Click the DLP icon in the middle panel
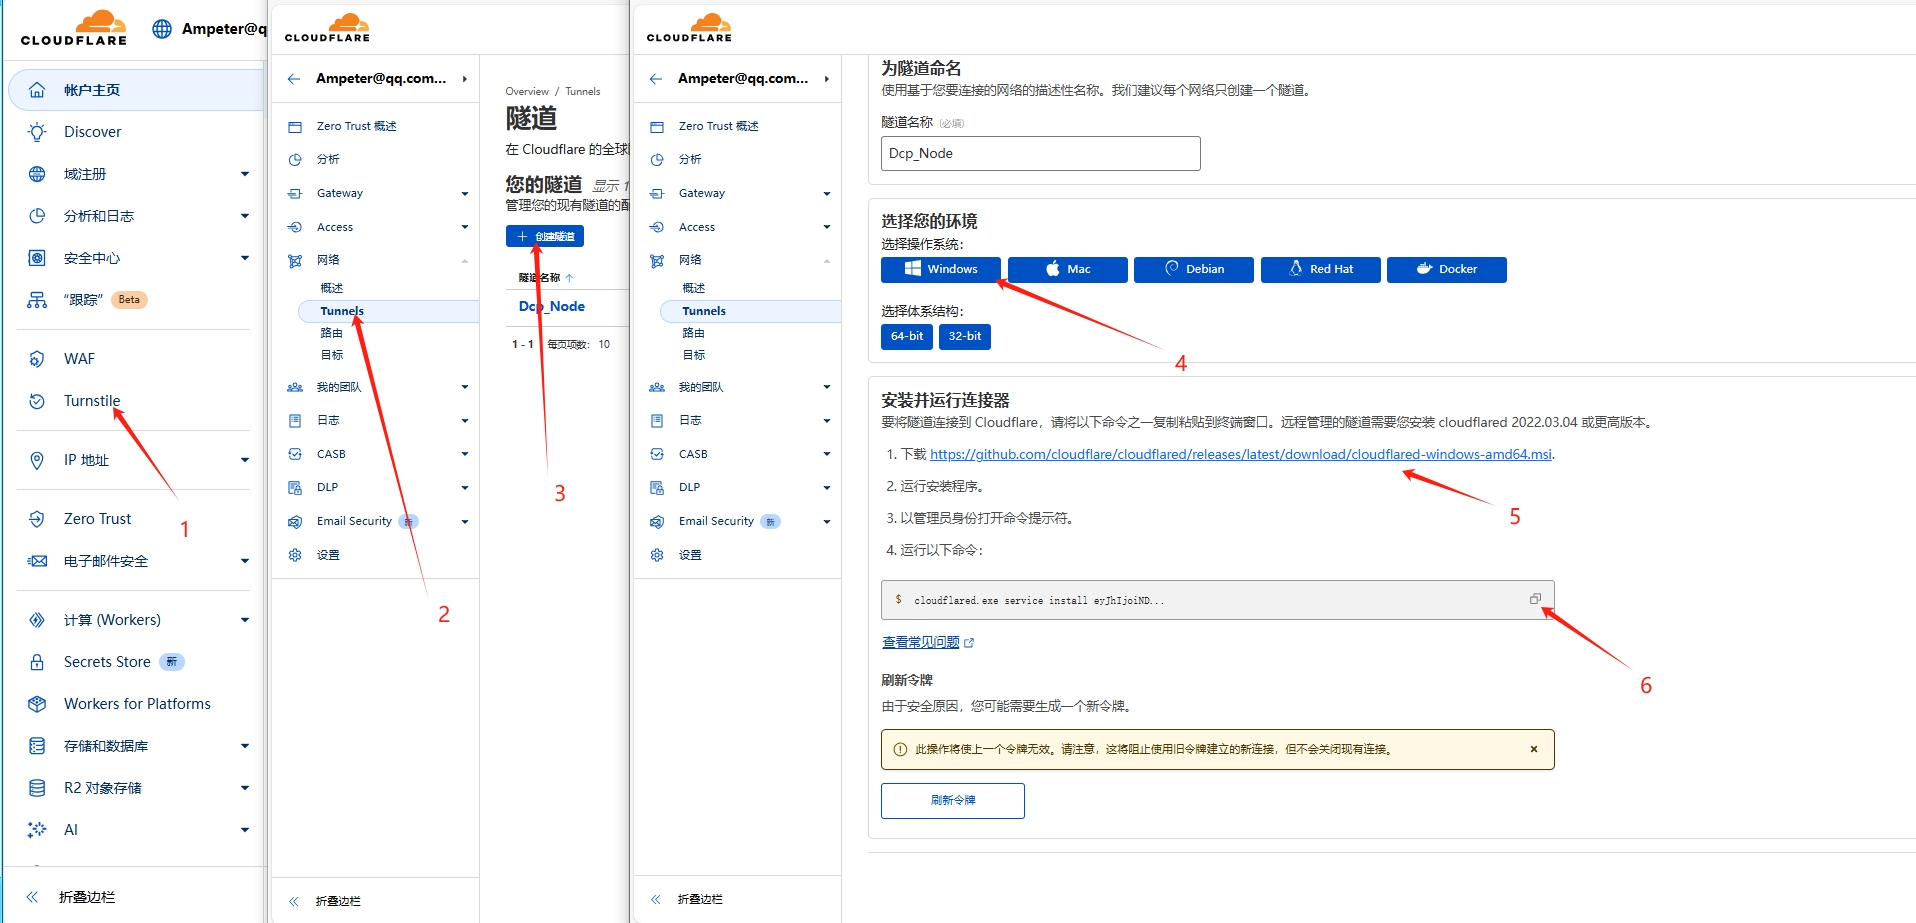 click(295, 488)
